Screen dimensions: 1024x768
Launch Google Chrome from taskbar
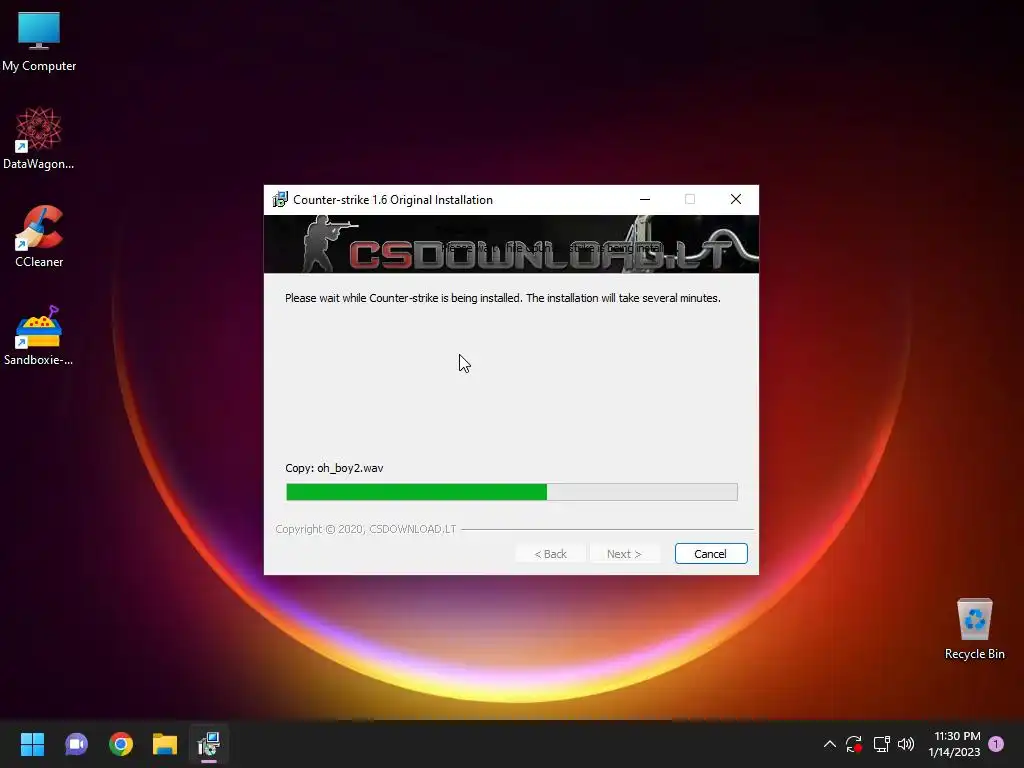pos(121,744)
